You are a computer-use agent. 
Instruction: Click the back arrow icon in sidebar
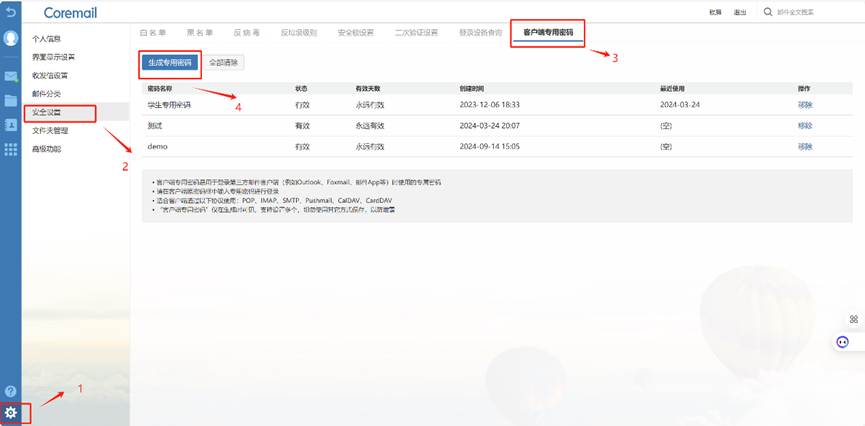pyautogui.click(x=11, y=12)
